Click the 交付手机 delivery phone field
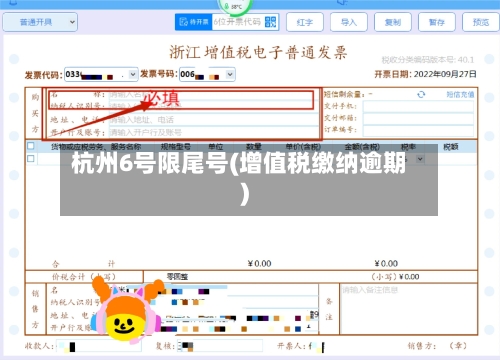This screenshot has width=500, height=360. point(418,107)
